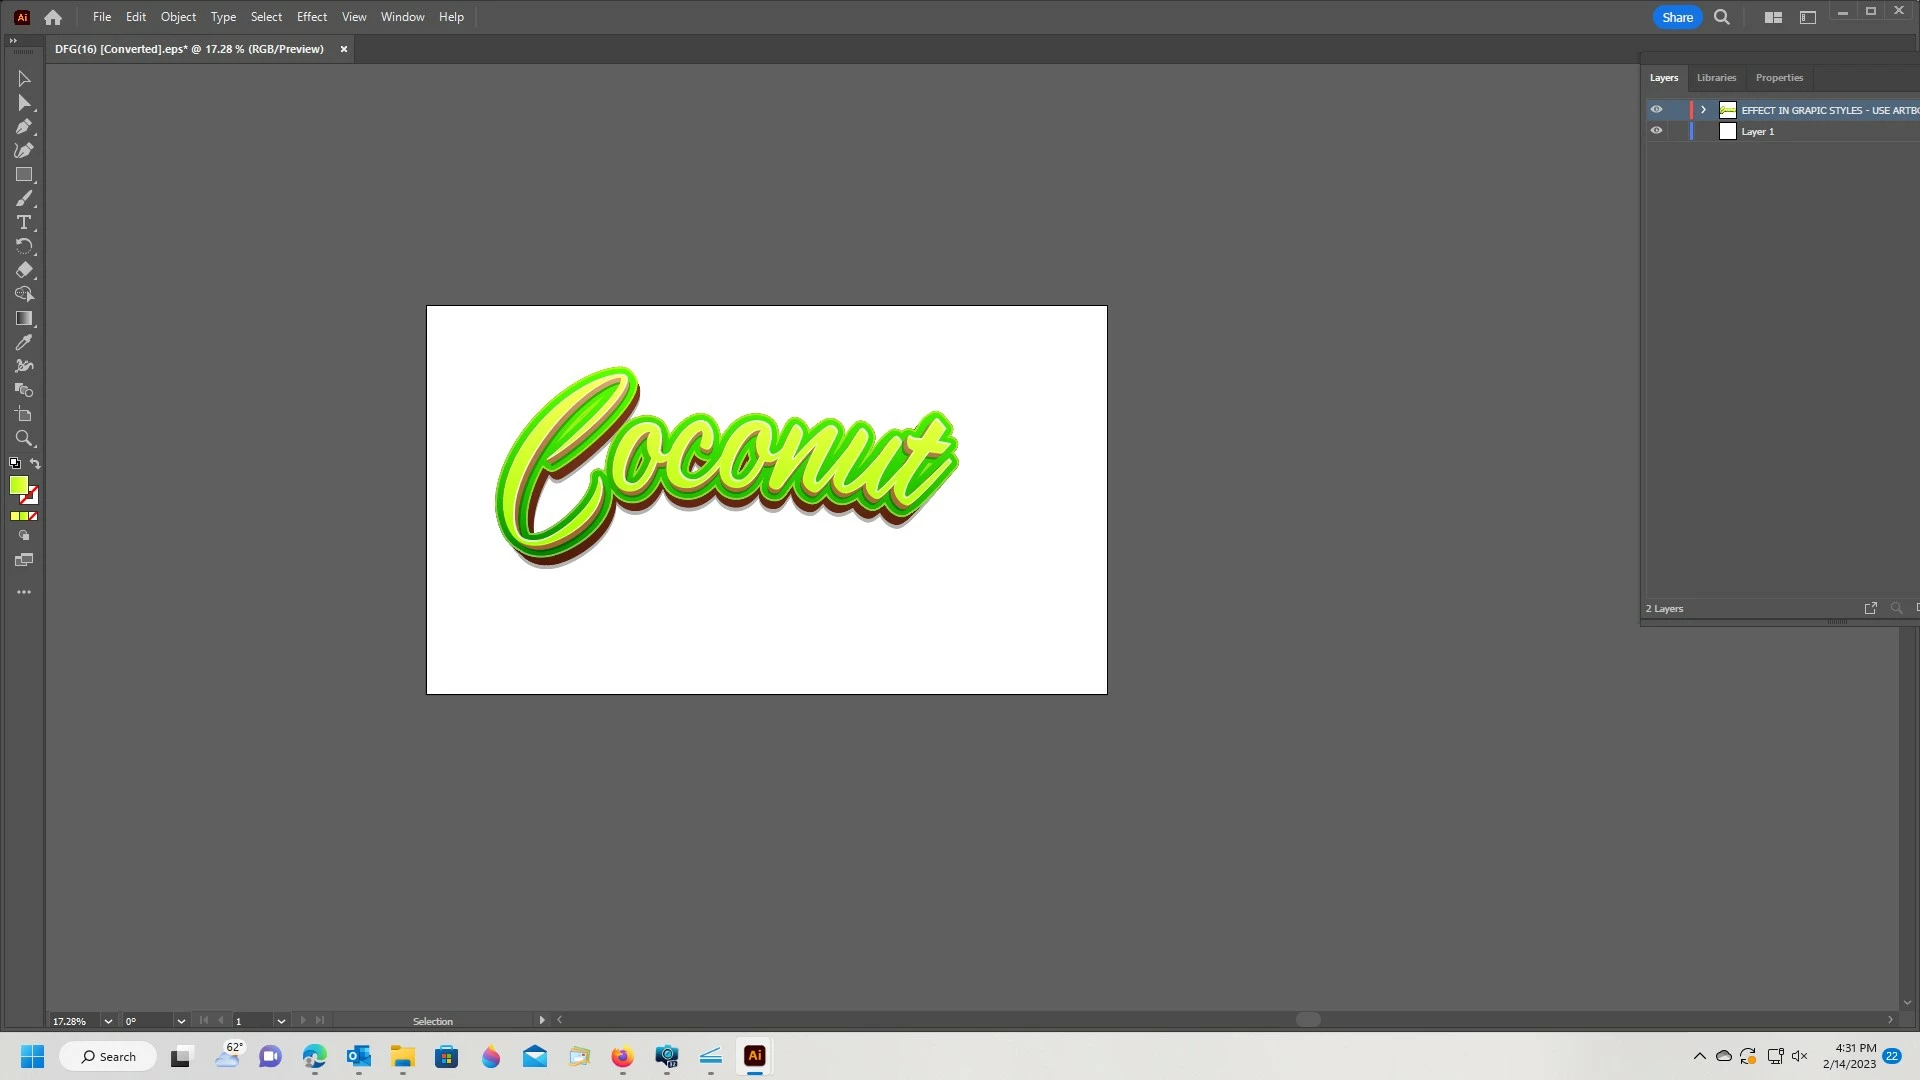Expand the EFFECT IN GRAPIC STYLES layer

pos(1703,110)
